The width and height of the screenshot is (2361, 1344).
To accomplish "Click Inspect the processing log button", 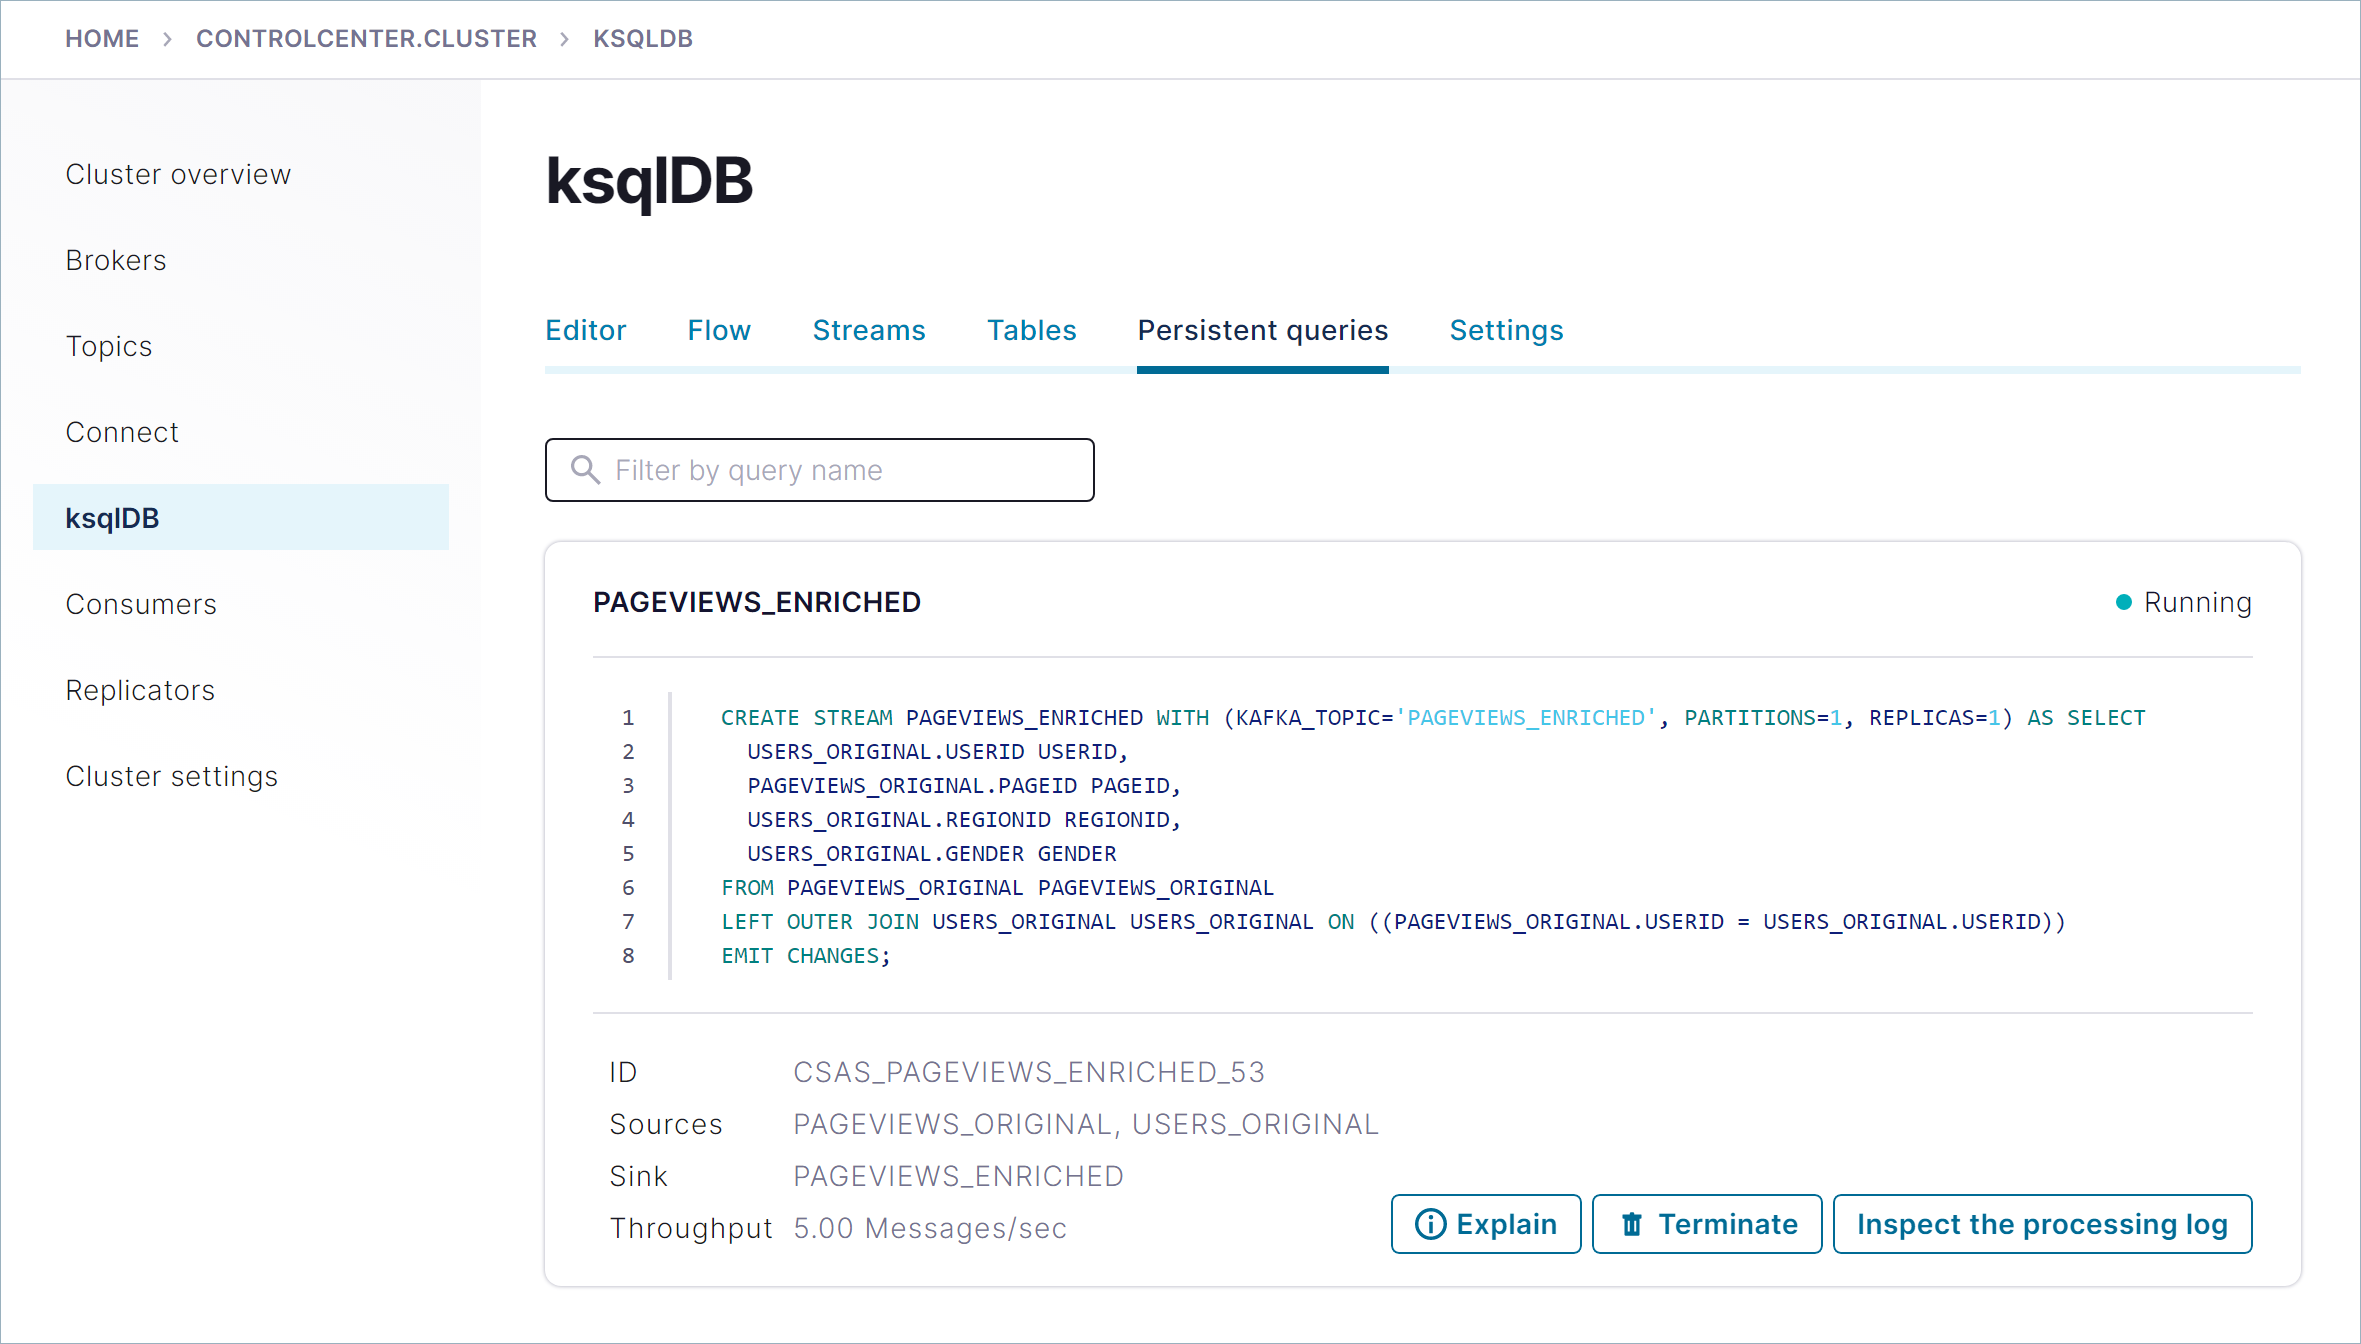I will [2042, 1224].
